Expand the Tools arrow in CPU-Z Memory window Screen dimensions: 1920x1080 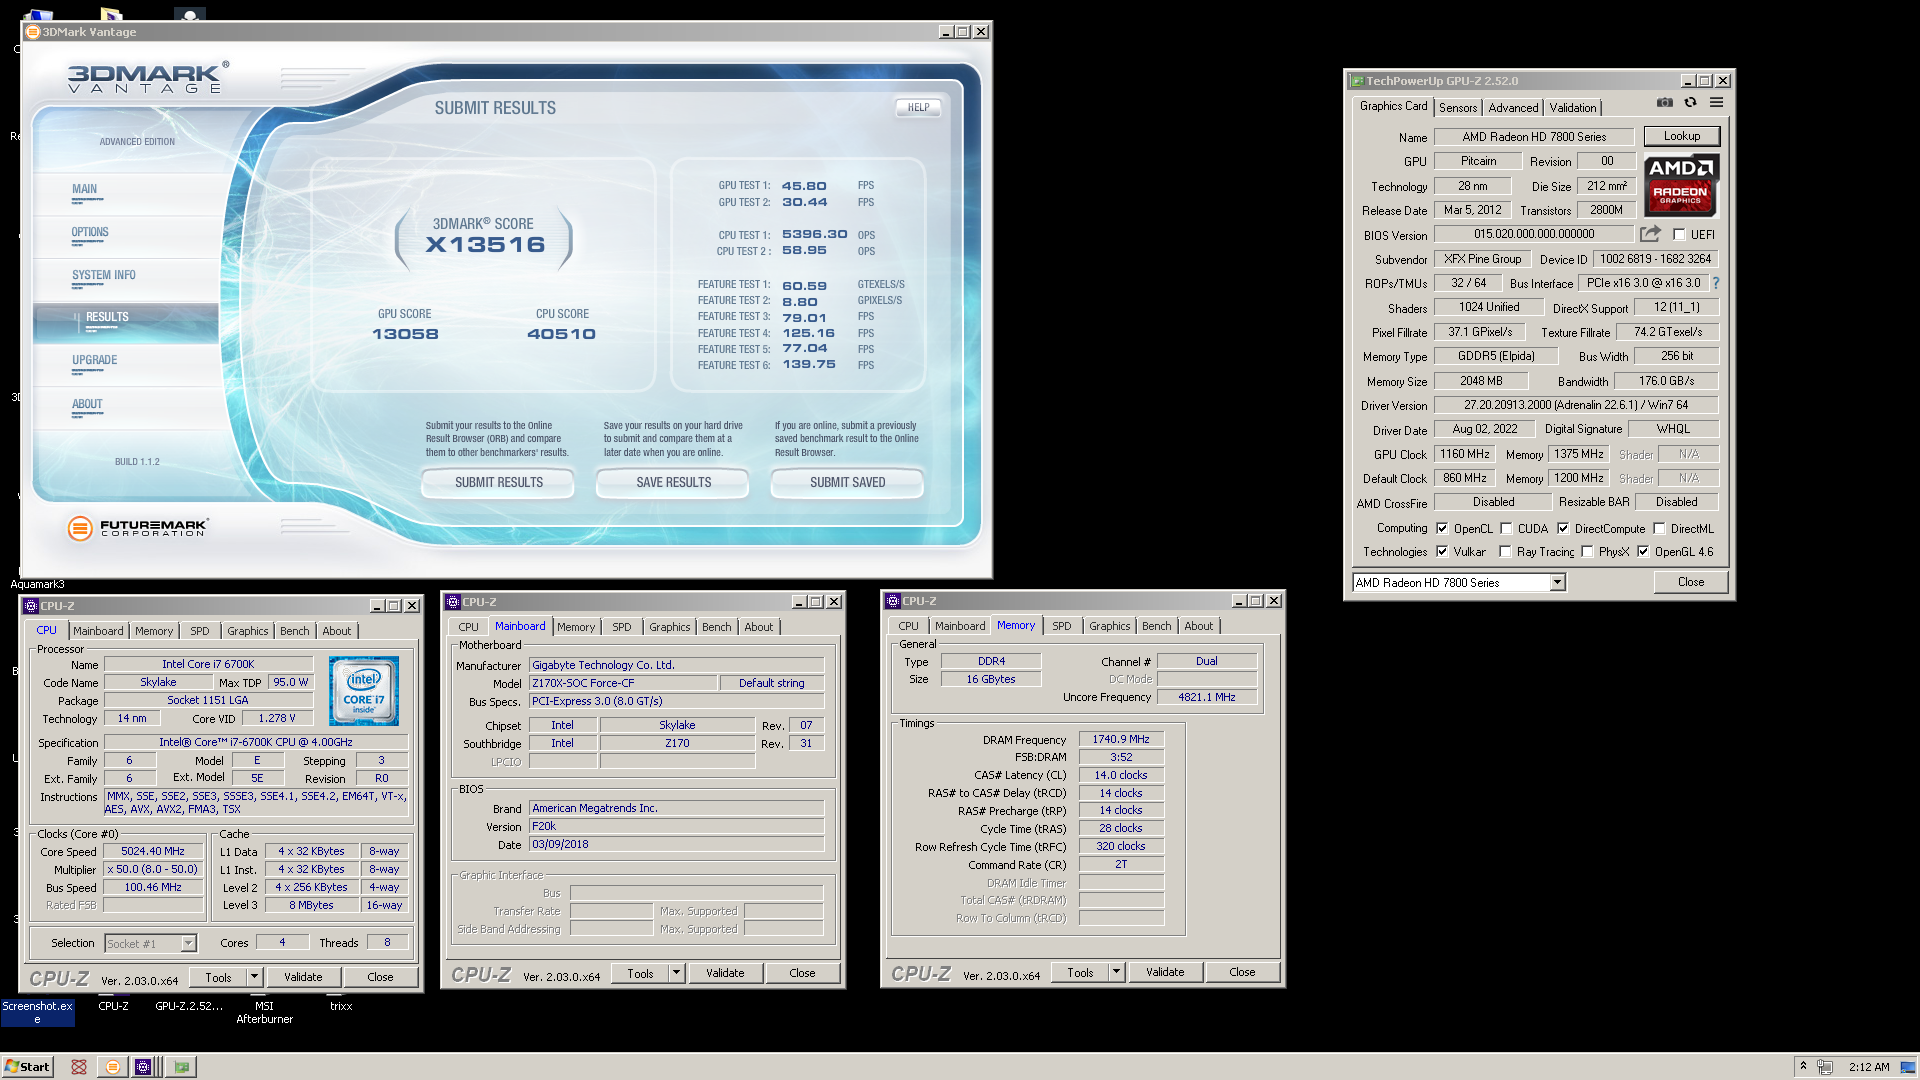(x=1116, y=972)
